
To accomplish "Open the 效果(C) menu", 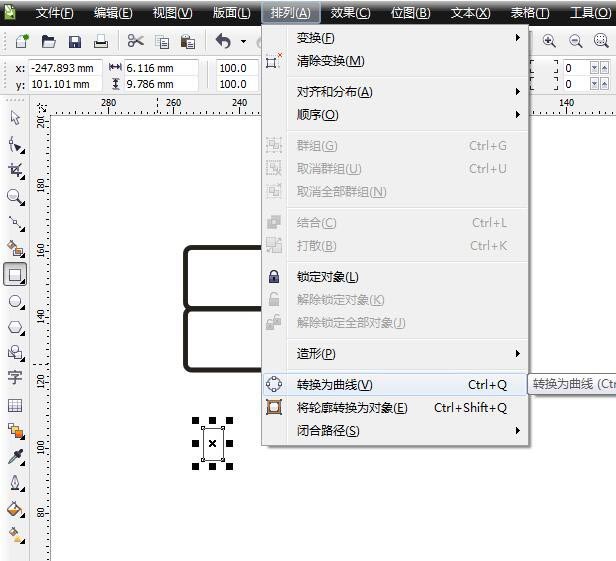I will tap(350, 13).
